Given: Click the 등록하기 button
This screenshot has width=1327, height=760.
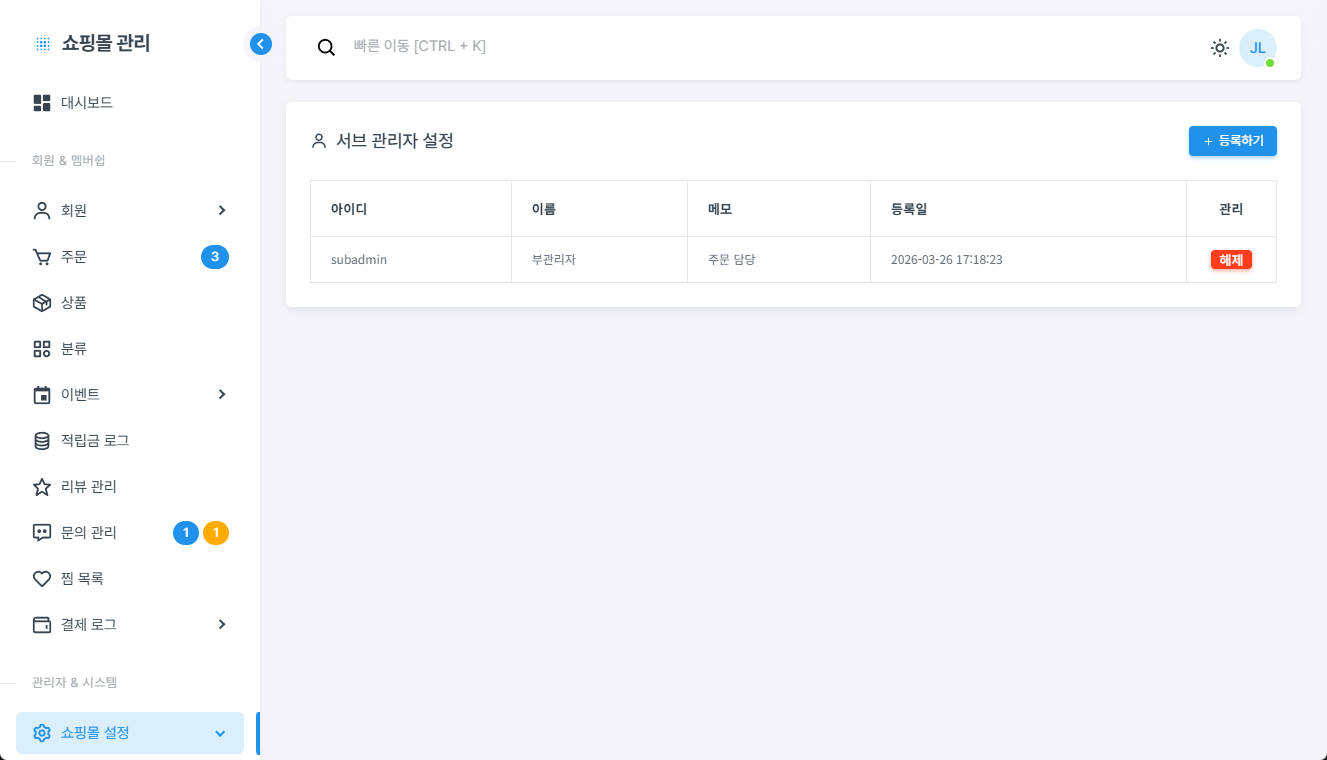Looking at the screenshot, I should click(1232, 141).
